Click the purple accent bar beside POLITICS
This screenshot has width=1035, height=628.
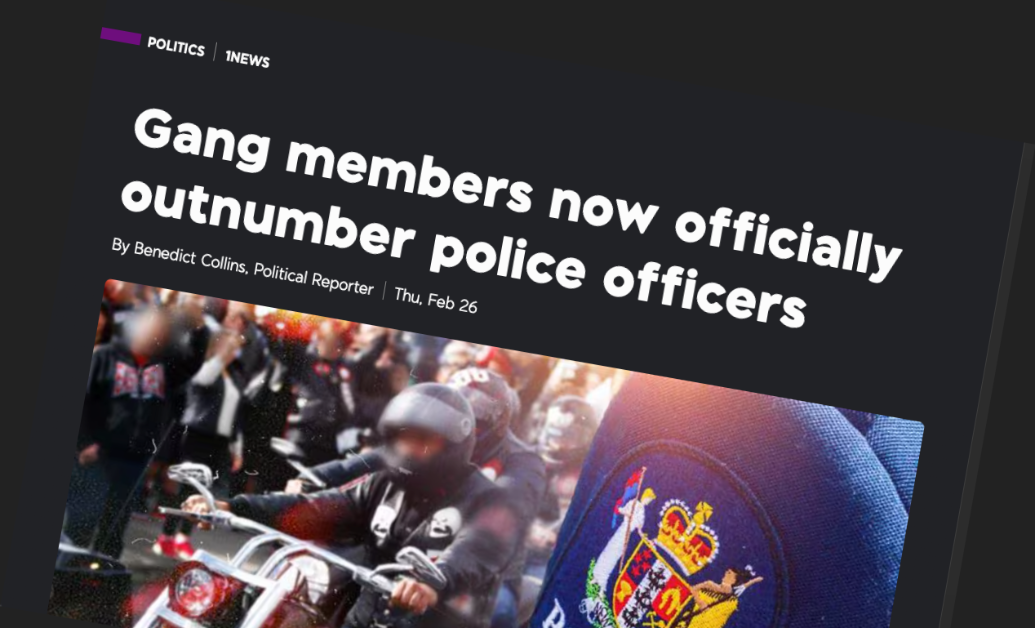[121, 36]
